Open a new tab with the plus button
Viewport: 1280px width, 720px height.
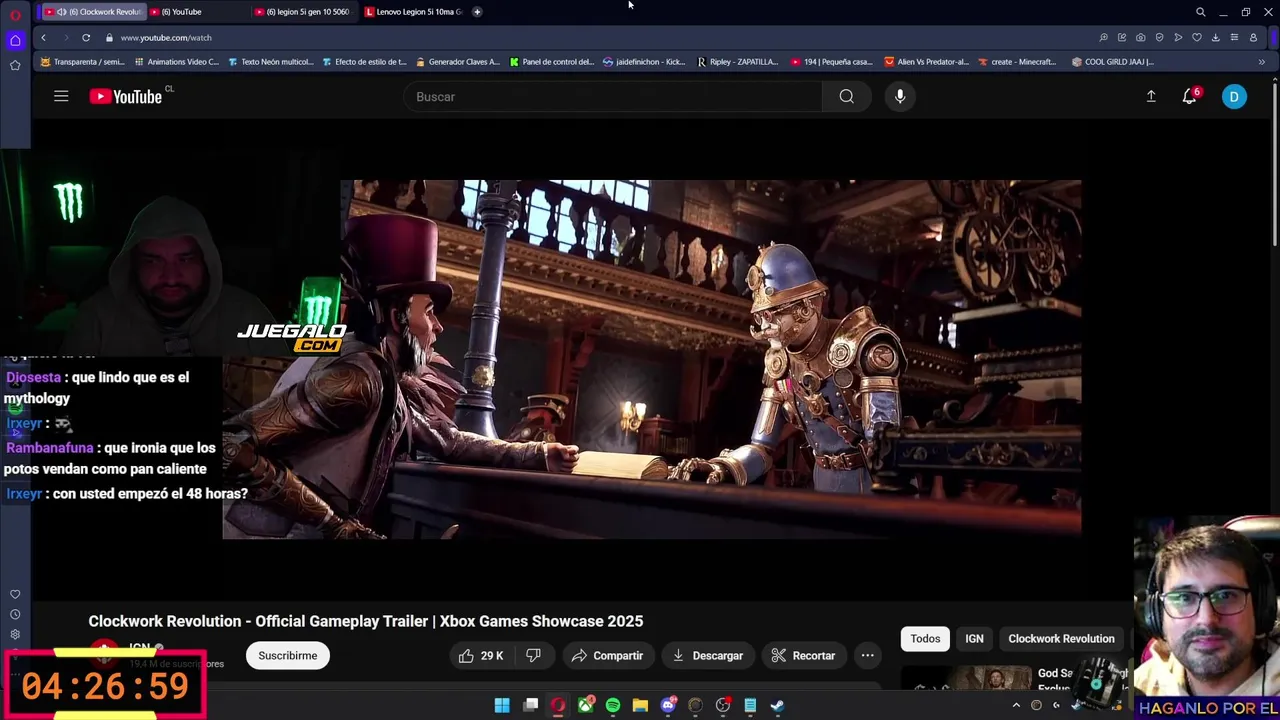click(477, 12)
